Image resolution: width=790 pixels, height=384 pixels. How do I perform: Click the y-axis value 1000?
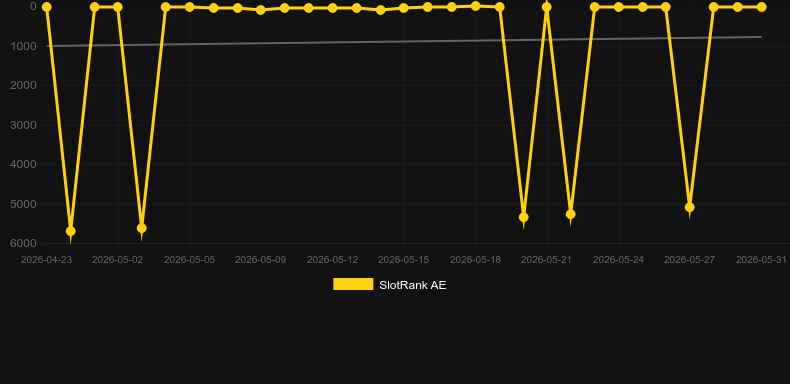point(23,46)
